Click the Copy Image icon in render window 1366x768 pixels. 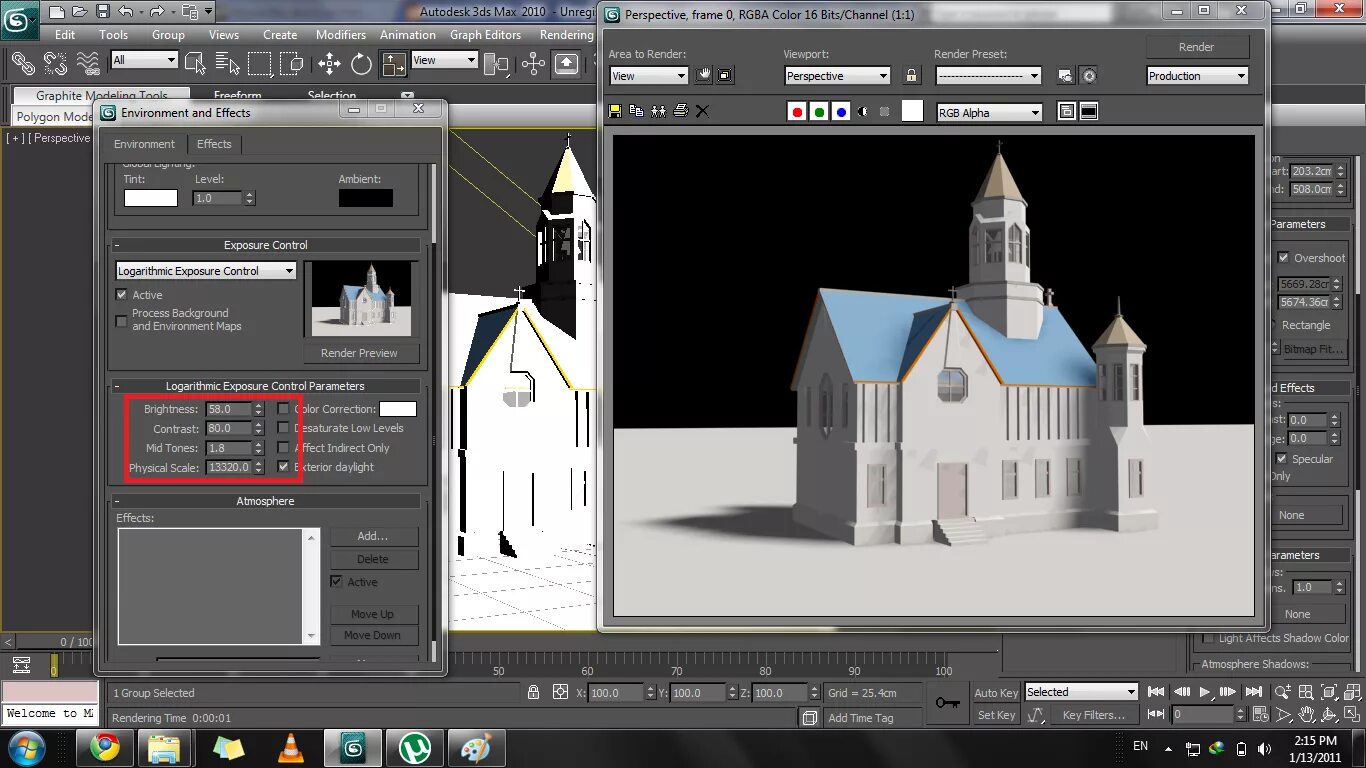[637, 111]
